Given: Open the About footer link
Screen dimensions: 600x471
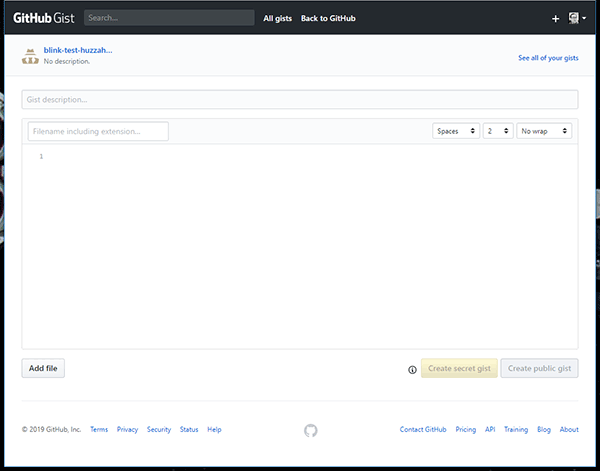Looking at the screenshot, I should (x=569, y=429).
